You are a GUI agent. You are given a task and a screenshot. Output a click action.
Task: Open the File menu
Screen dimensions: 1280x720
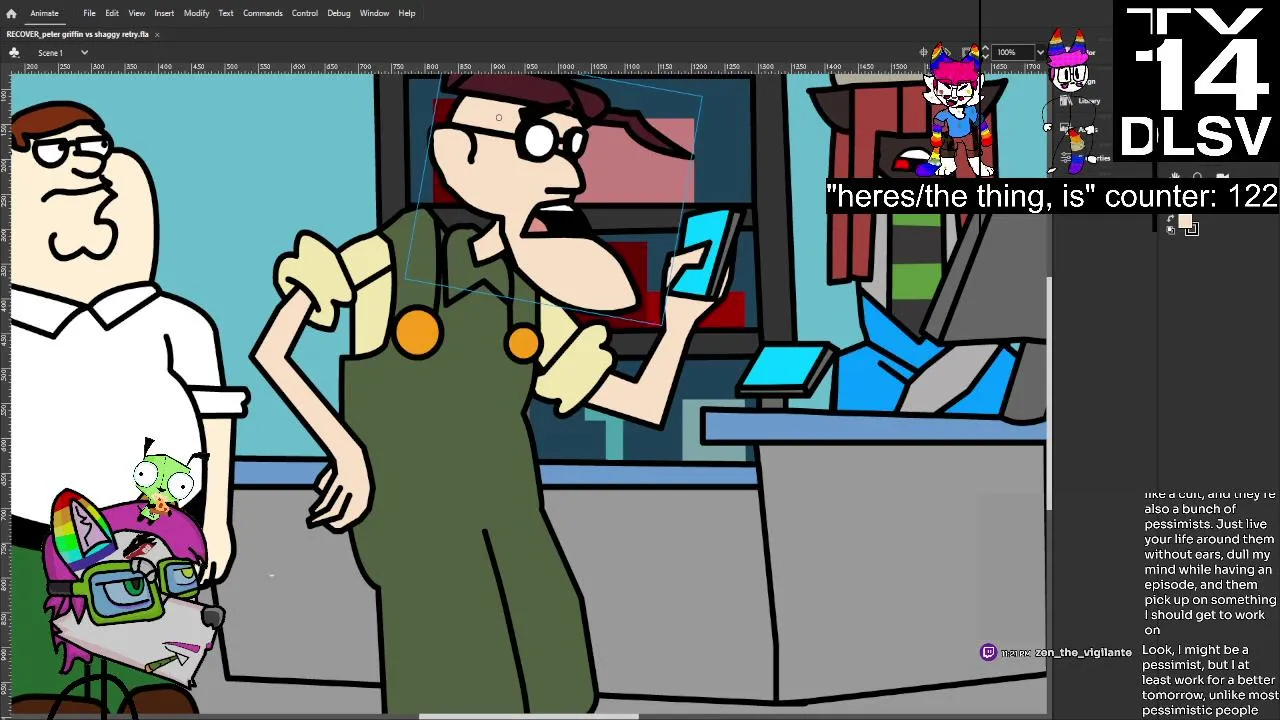tap(89, 13)
